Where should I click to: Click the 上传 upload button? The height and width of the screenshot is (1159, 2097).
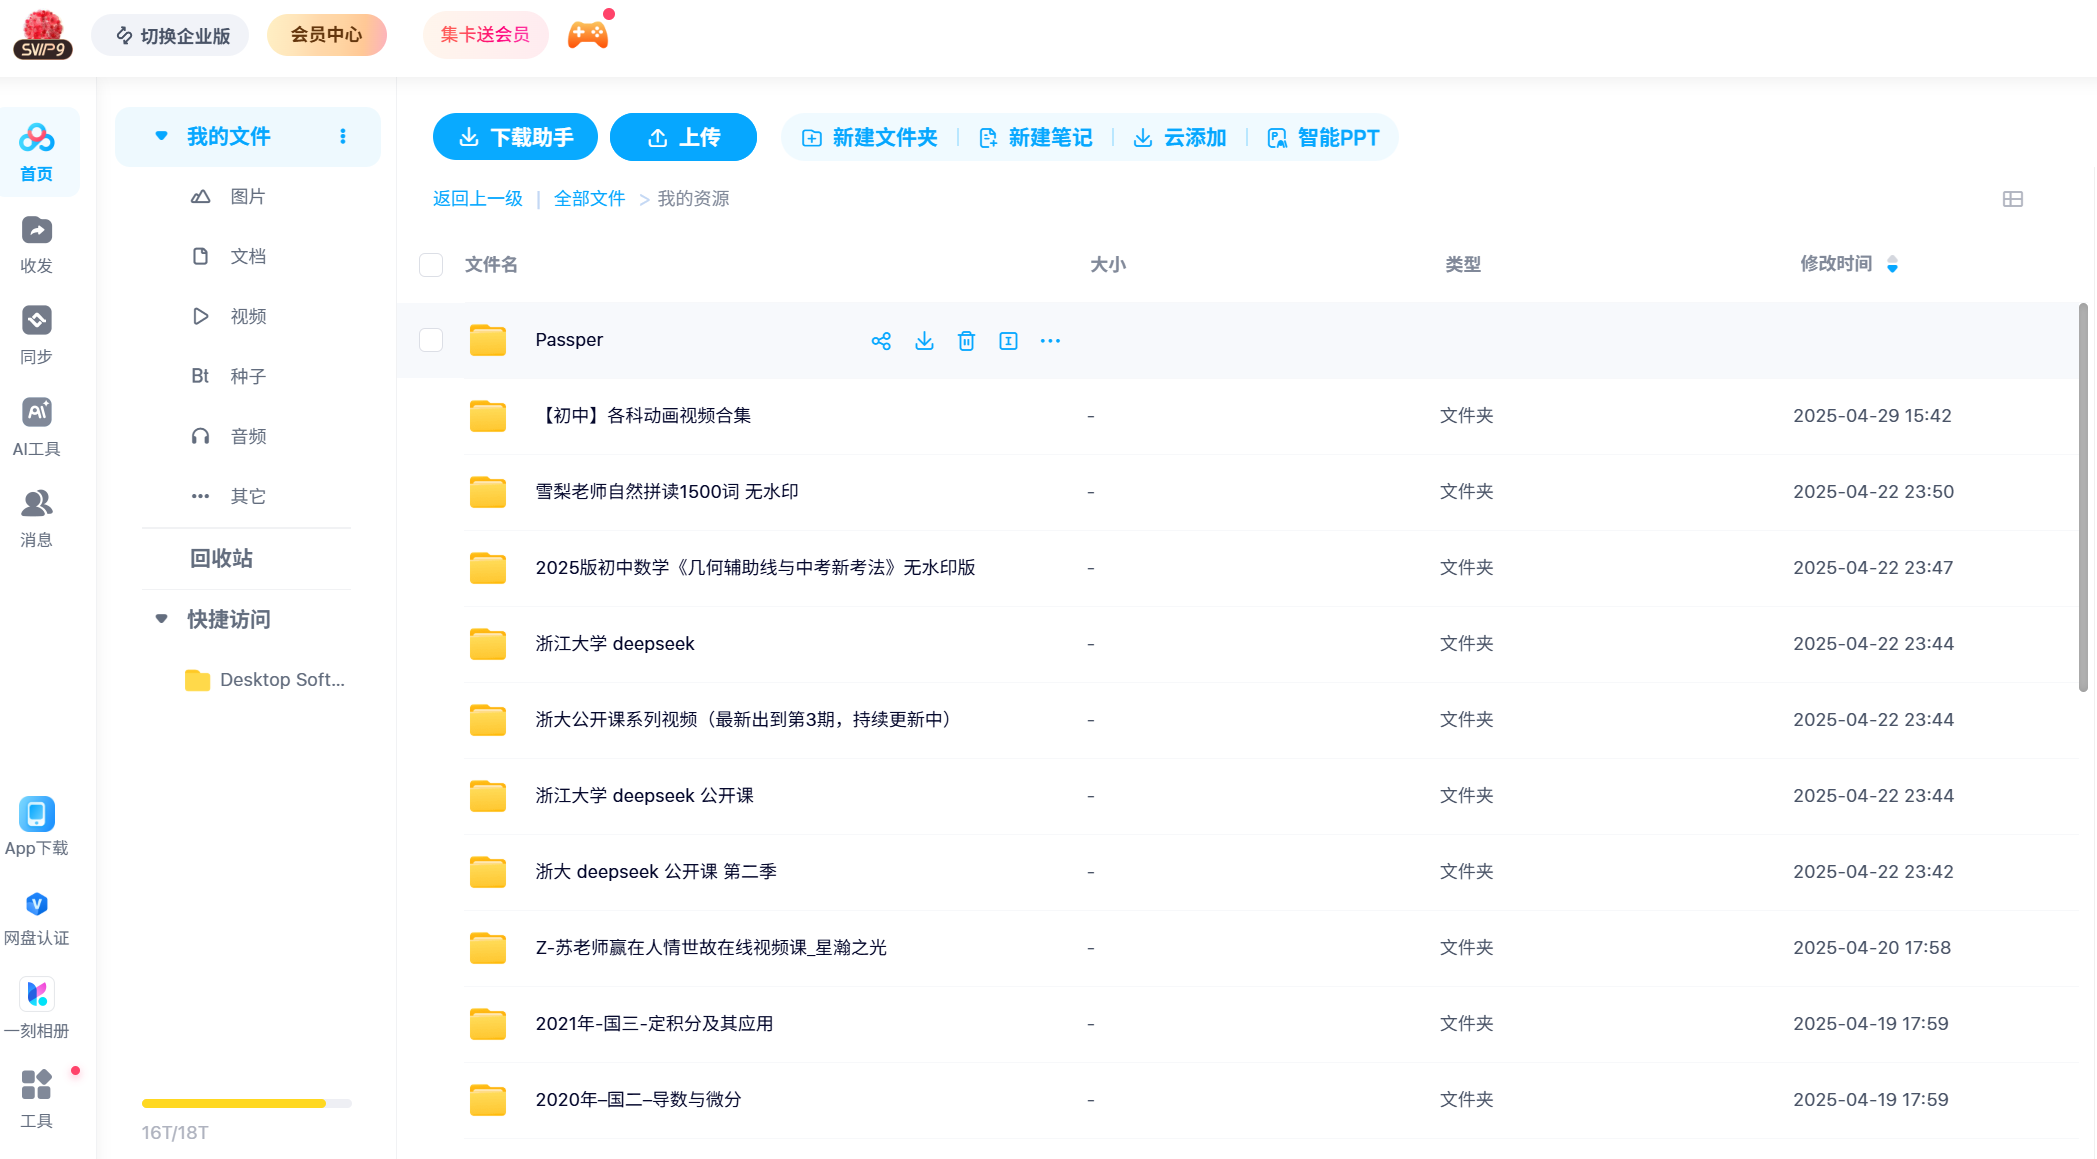point(683,137)
